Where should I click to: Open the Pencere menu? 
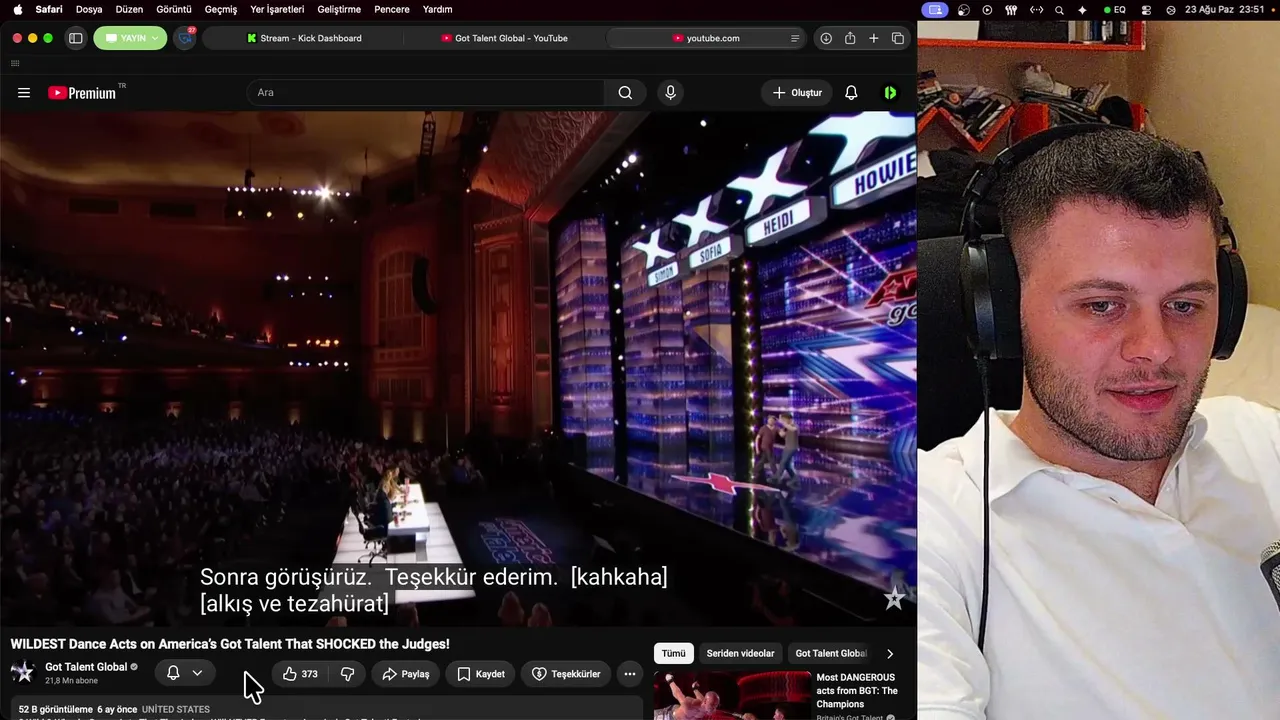(392, 9)
